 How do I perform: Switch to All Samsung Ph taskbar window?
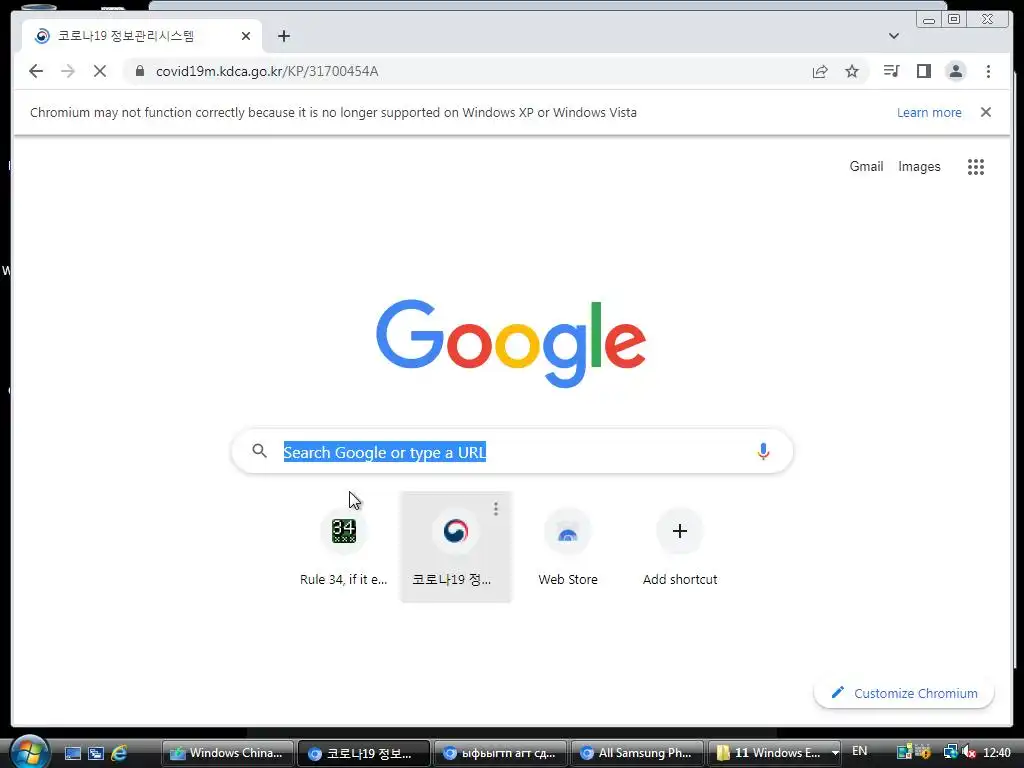637,753
